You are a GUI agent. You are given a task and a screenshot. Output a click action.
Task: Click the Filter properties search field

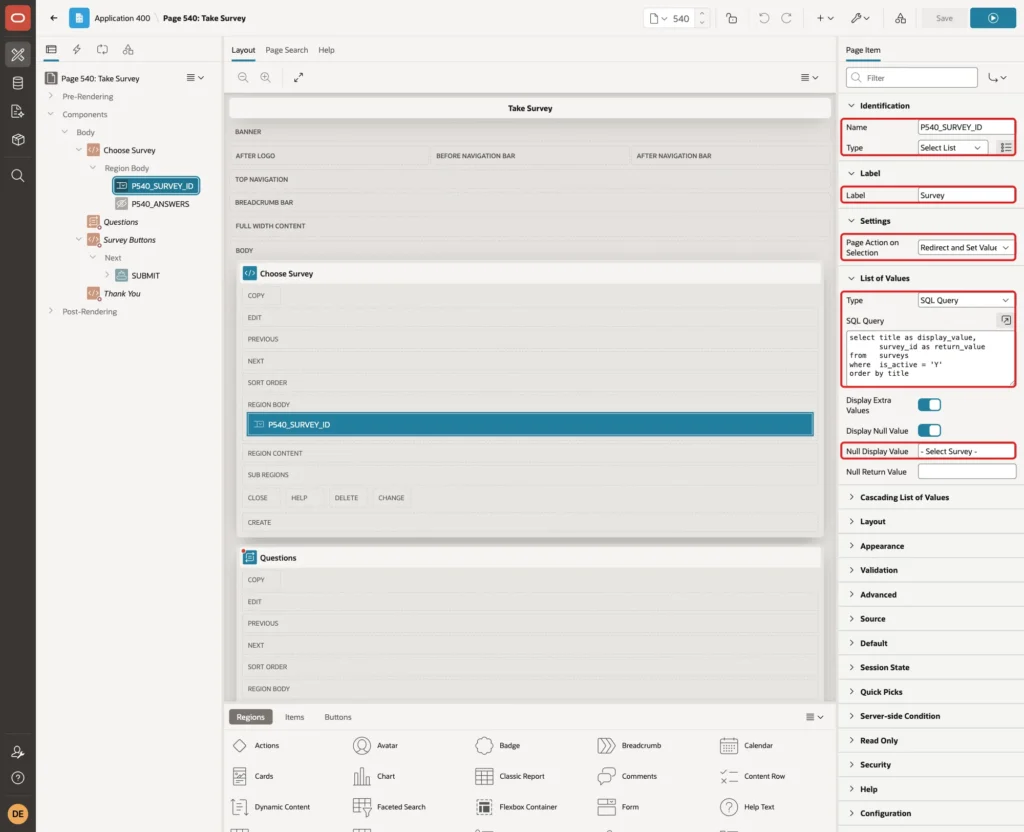(x=912, y=78)
